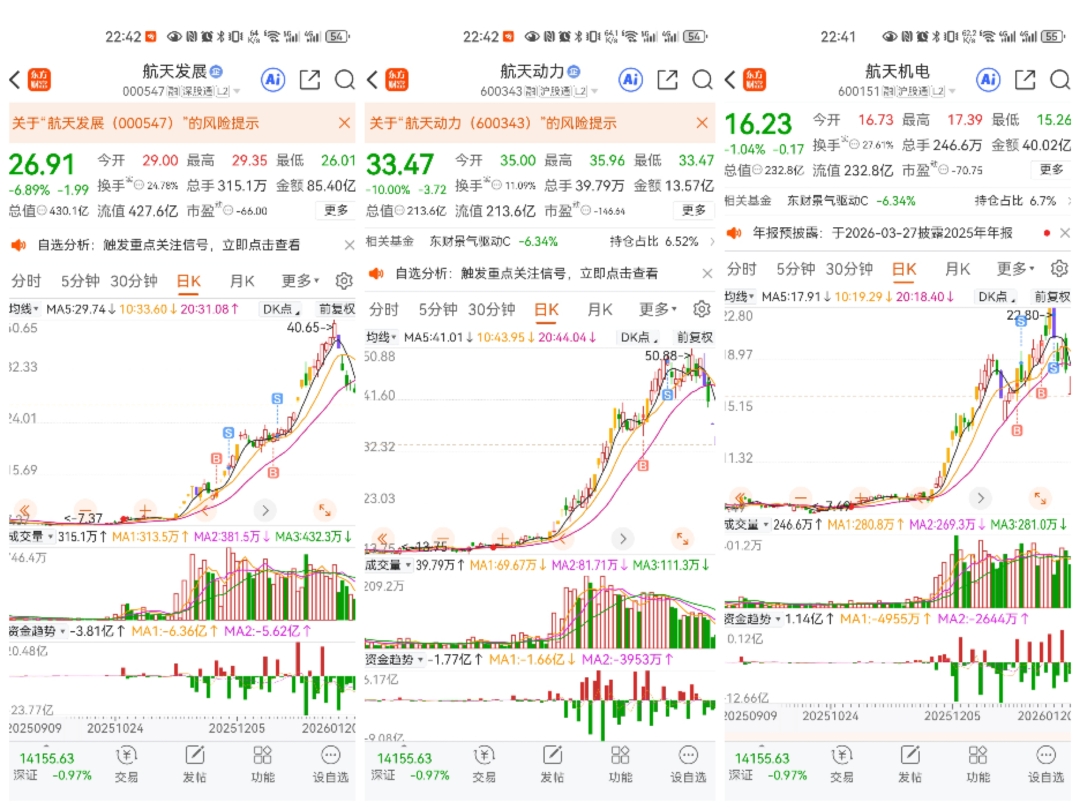Tap 发帖 icon in 航天发展 bottom bar
1080x810 pixels.
pyautogui.click(x=194, y=765)
